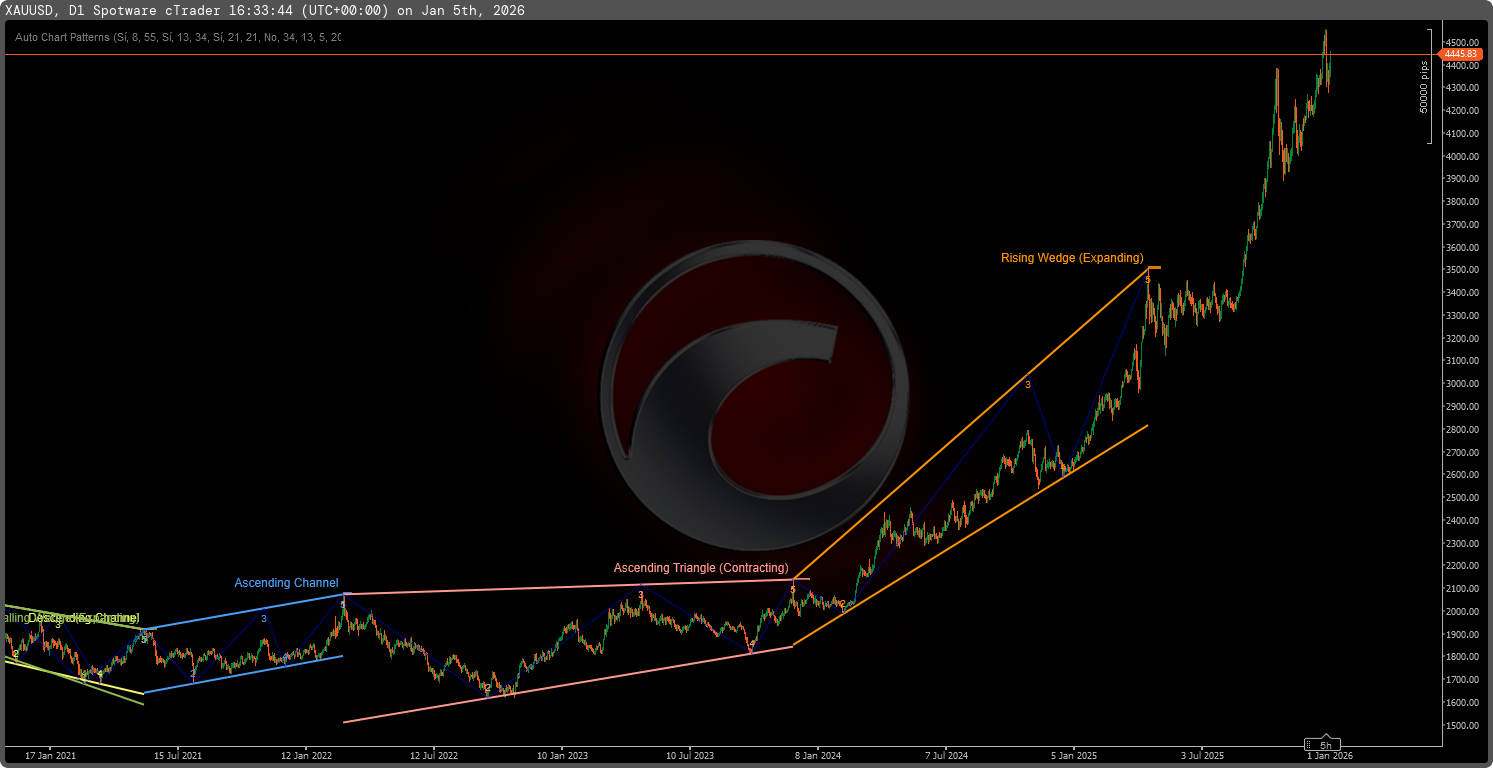Click the 50000 pips scale bracket

[x=1429, y=86]
